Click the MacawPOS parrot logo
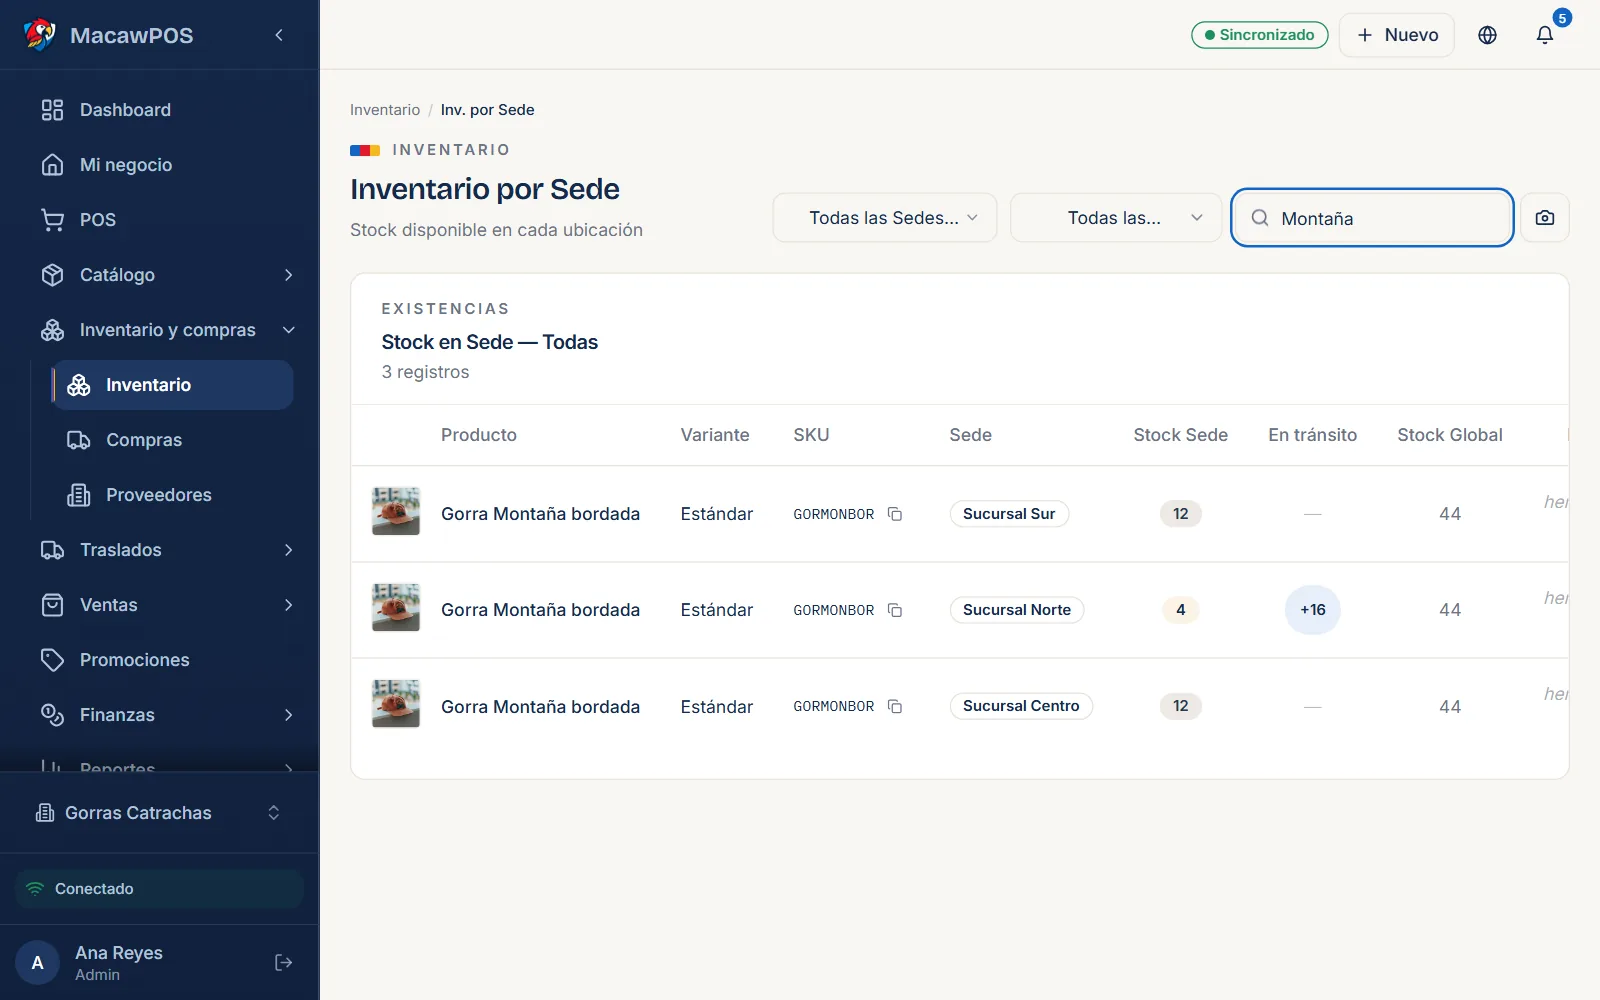The width and height of the screenshot is (1600, 1000). 40,35
